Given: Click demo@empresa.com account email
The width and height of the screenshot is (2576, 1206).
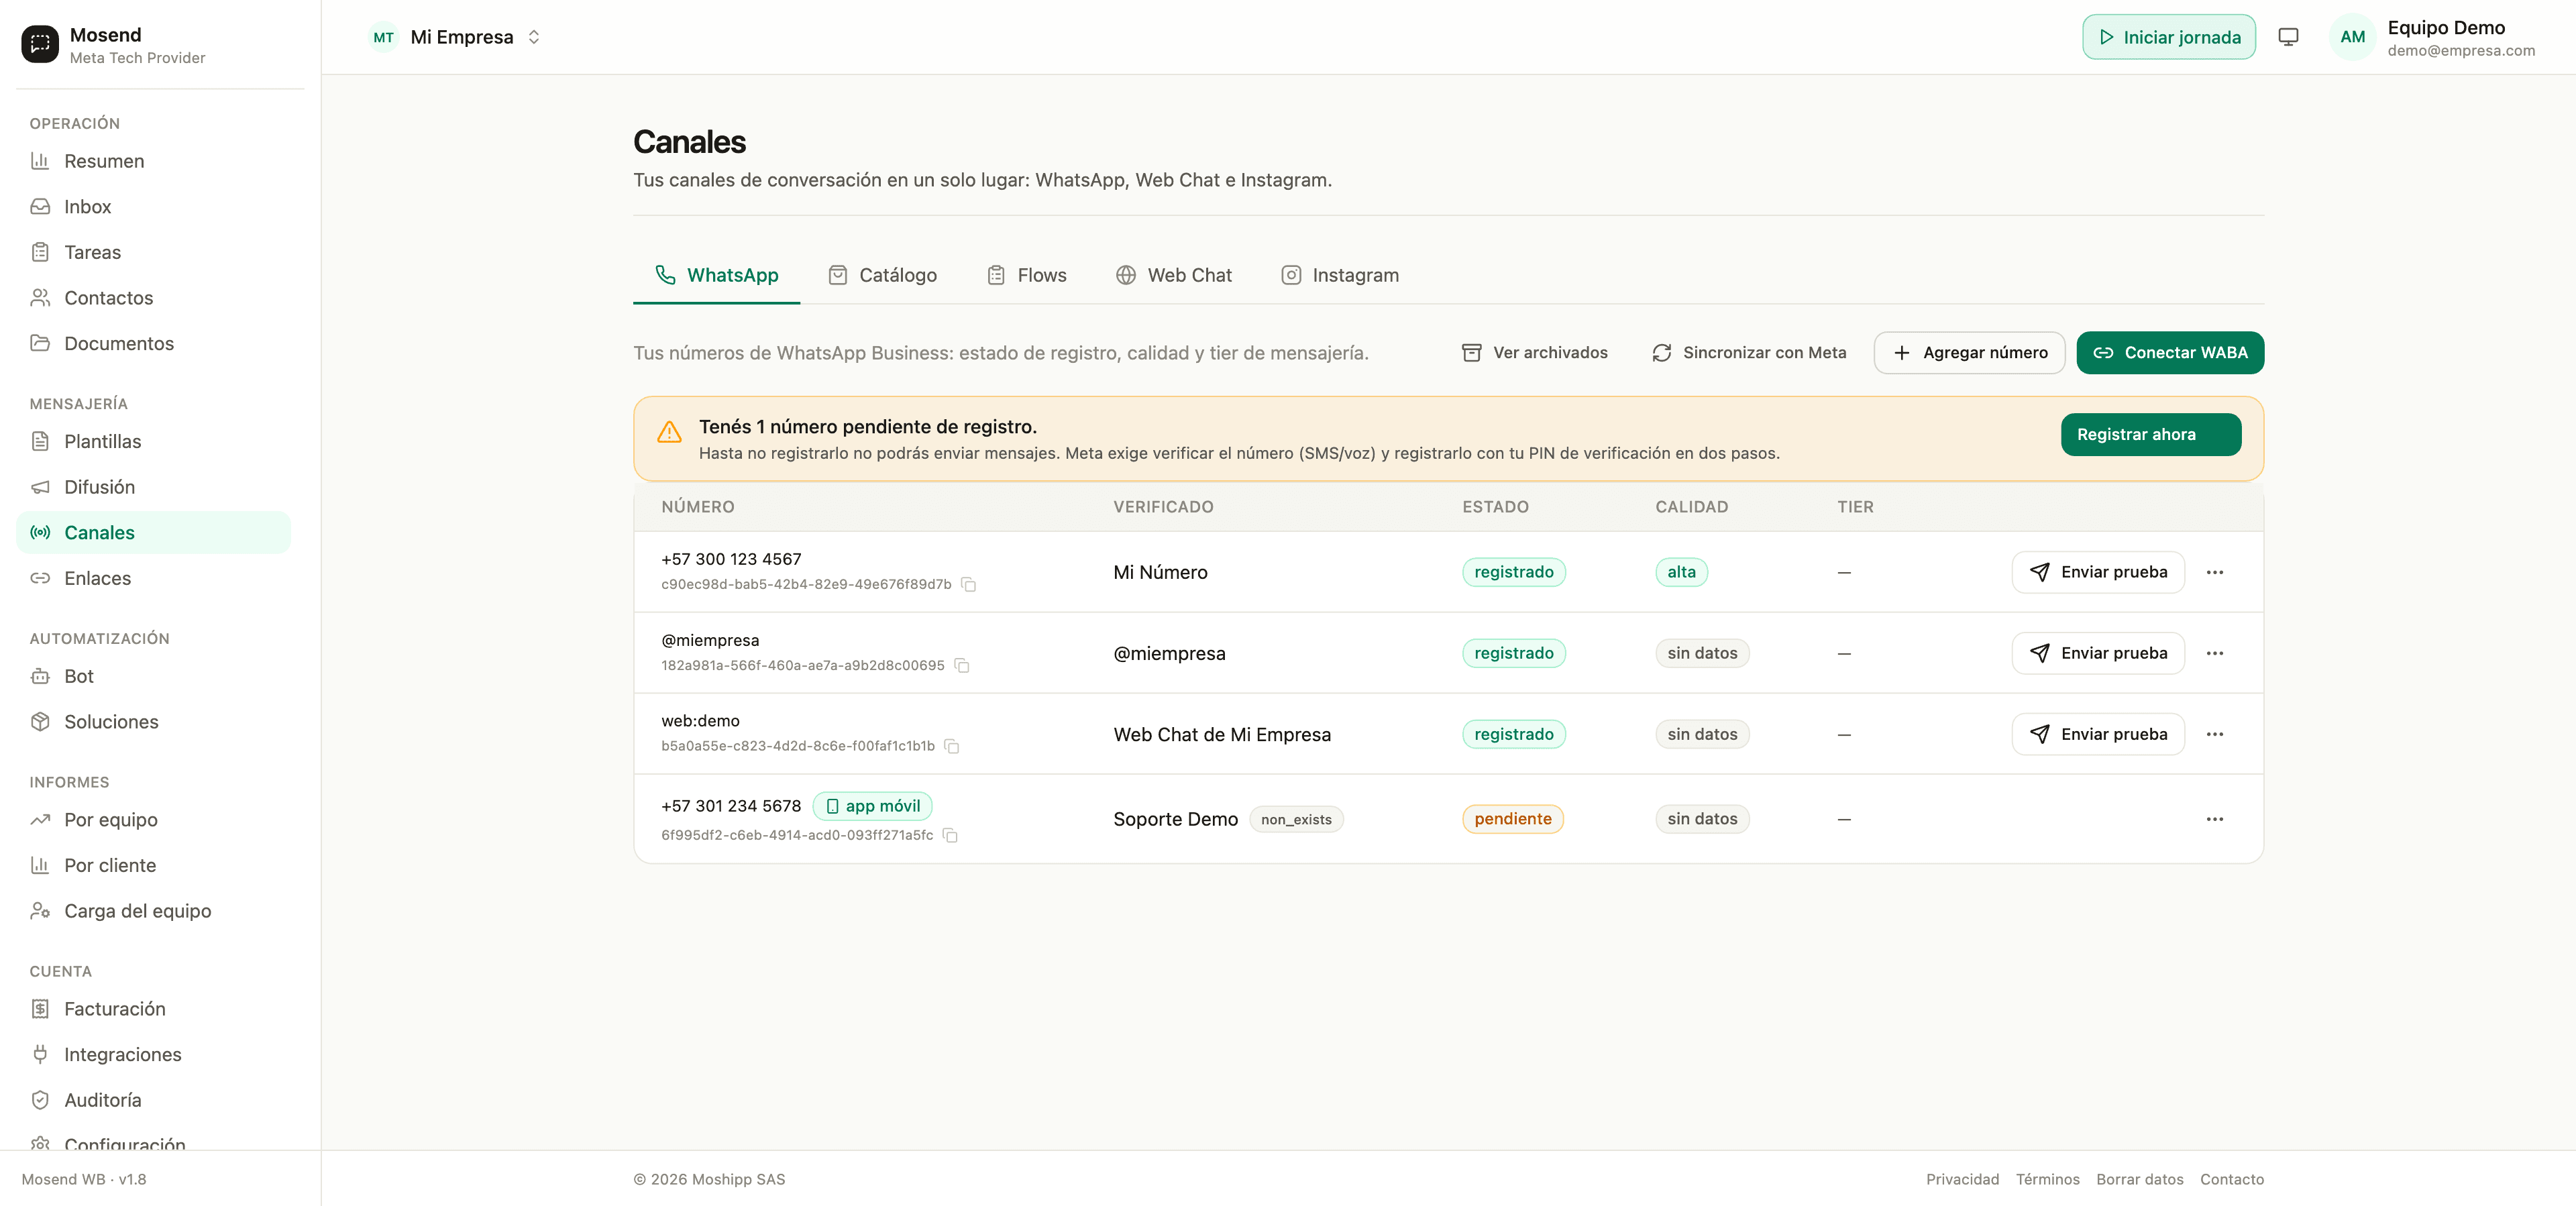Looking at the screenshot, I should tap(2461, 51).
